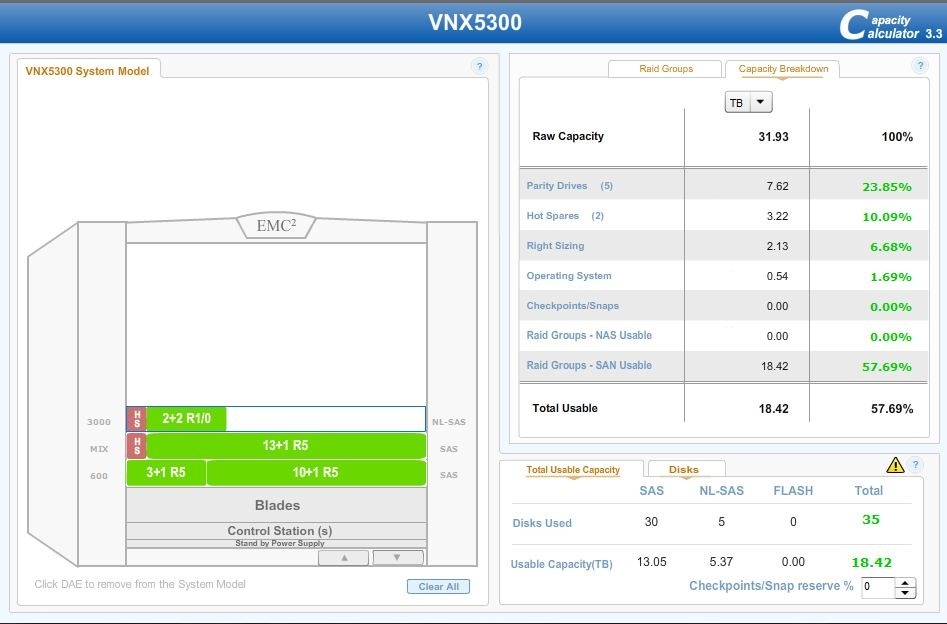Click the Hot Spares row label

[565, 216]
